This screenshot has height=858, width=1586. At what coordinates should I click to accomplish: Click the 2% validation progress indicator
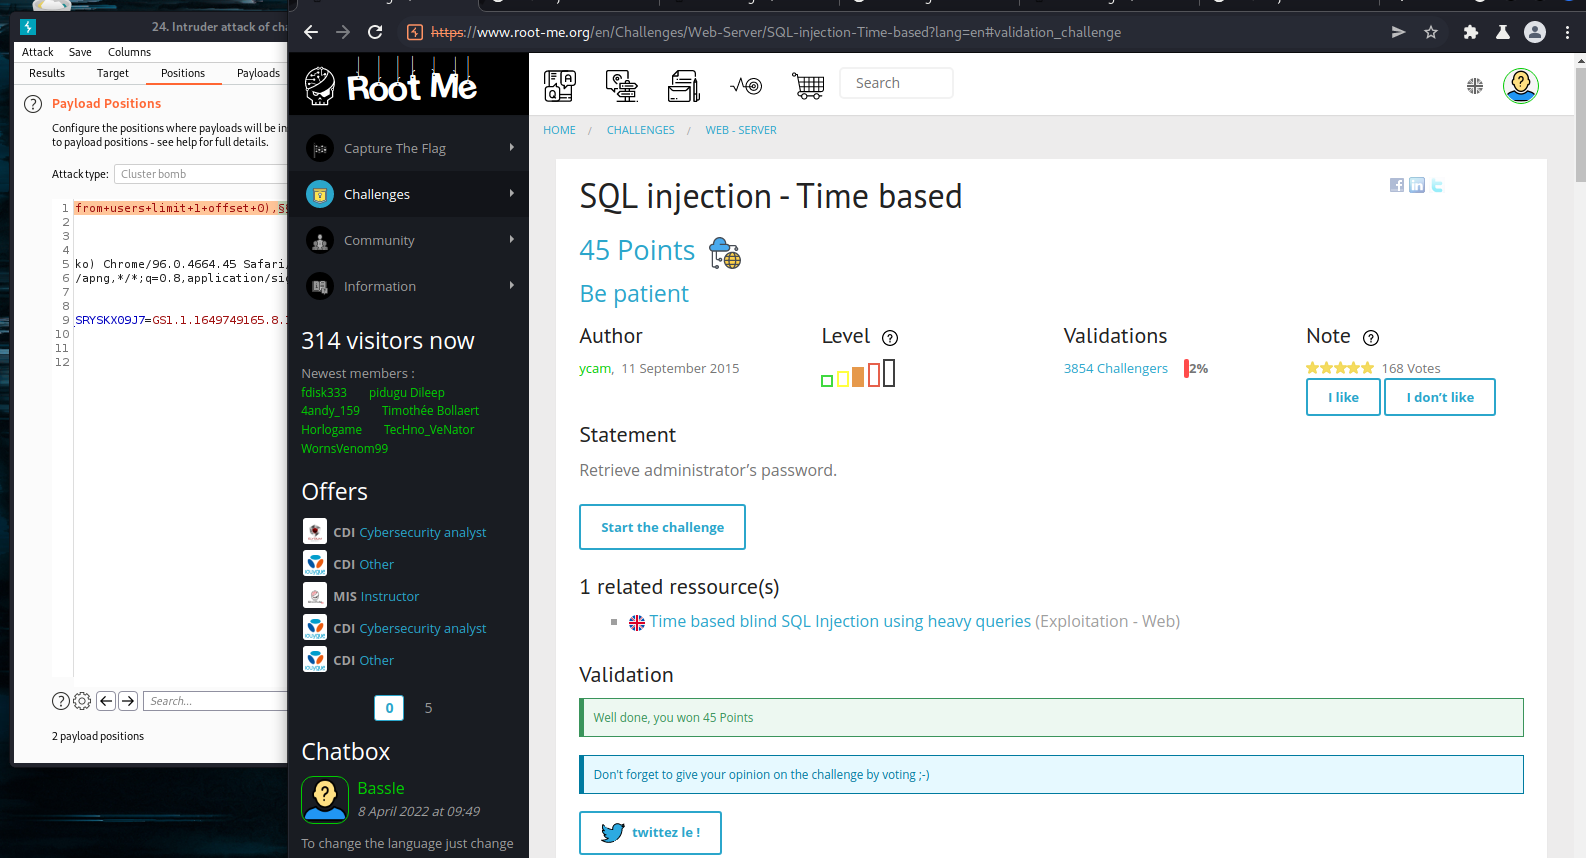point(1196,368)
